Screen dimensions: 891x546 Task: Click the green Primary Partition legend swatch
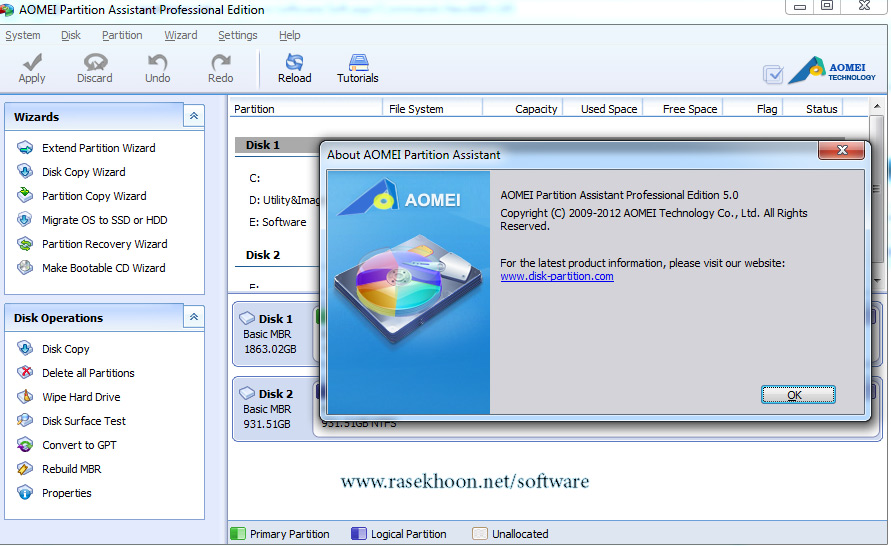tap(238, 534)
